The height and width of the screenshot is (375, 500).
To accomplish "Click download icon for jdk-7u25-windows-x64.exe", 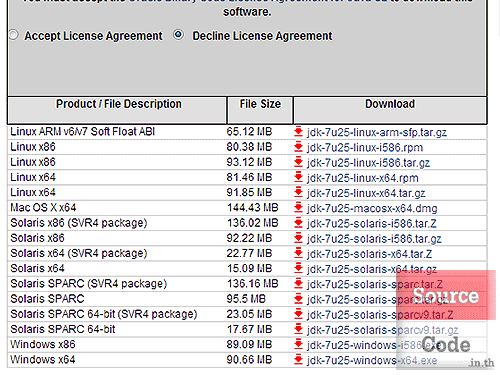I will [x=298, y=360].
